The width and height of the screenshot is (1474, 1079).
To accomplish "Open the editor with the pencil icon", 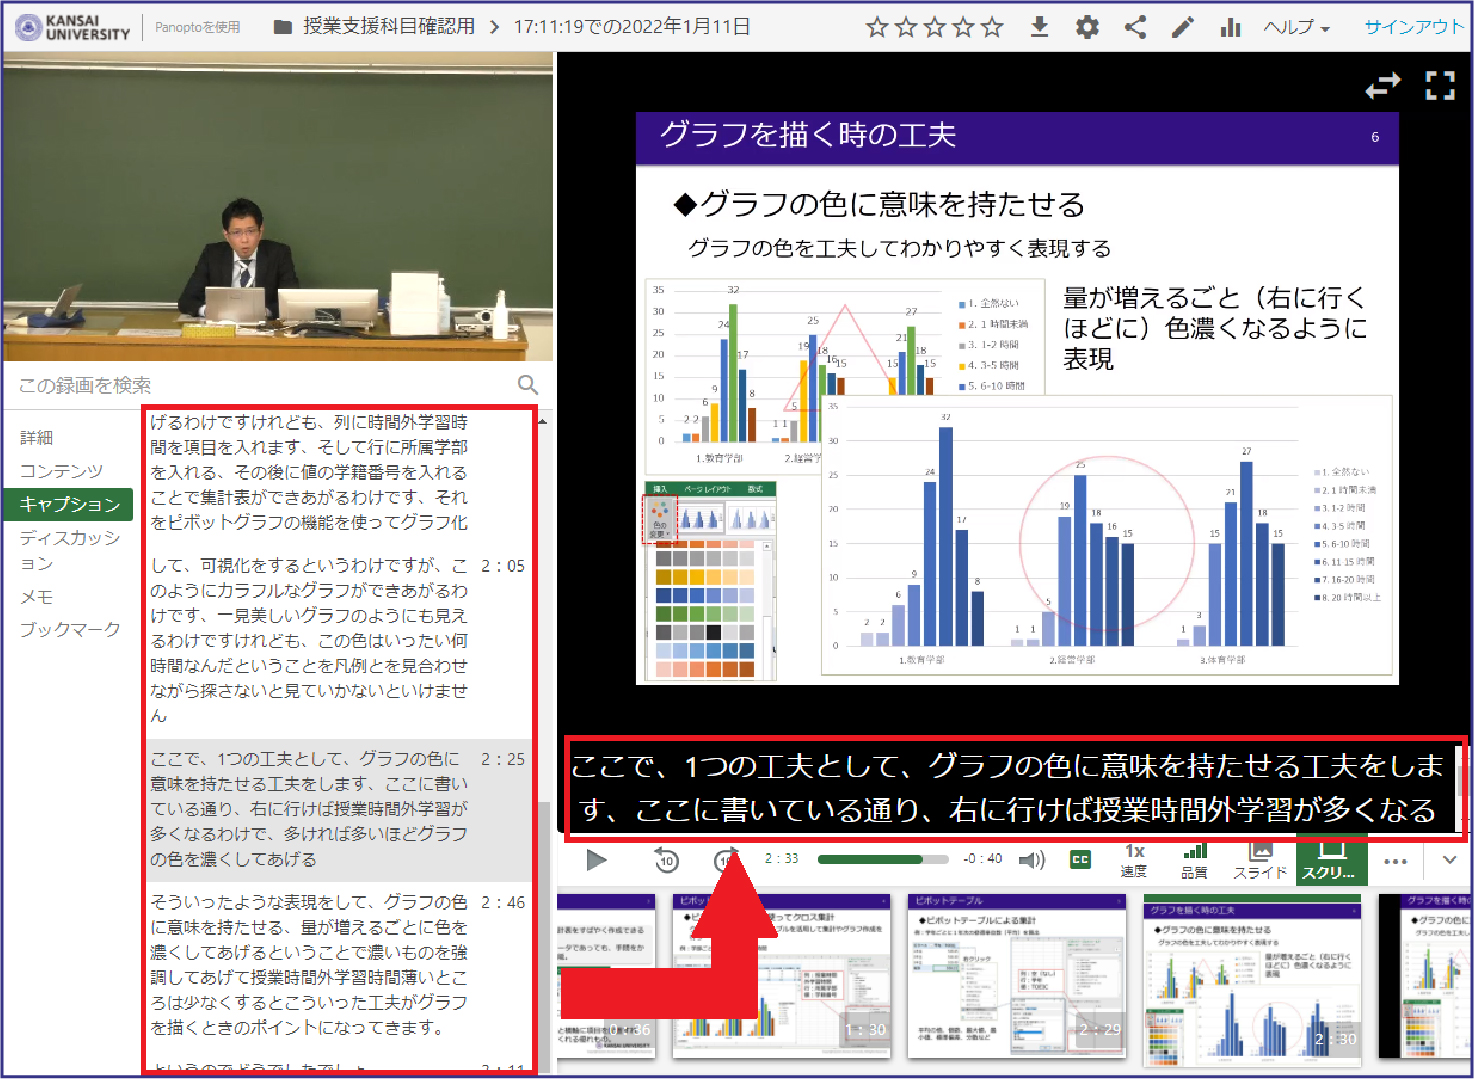I will (1183, 27).
